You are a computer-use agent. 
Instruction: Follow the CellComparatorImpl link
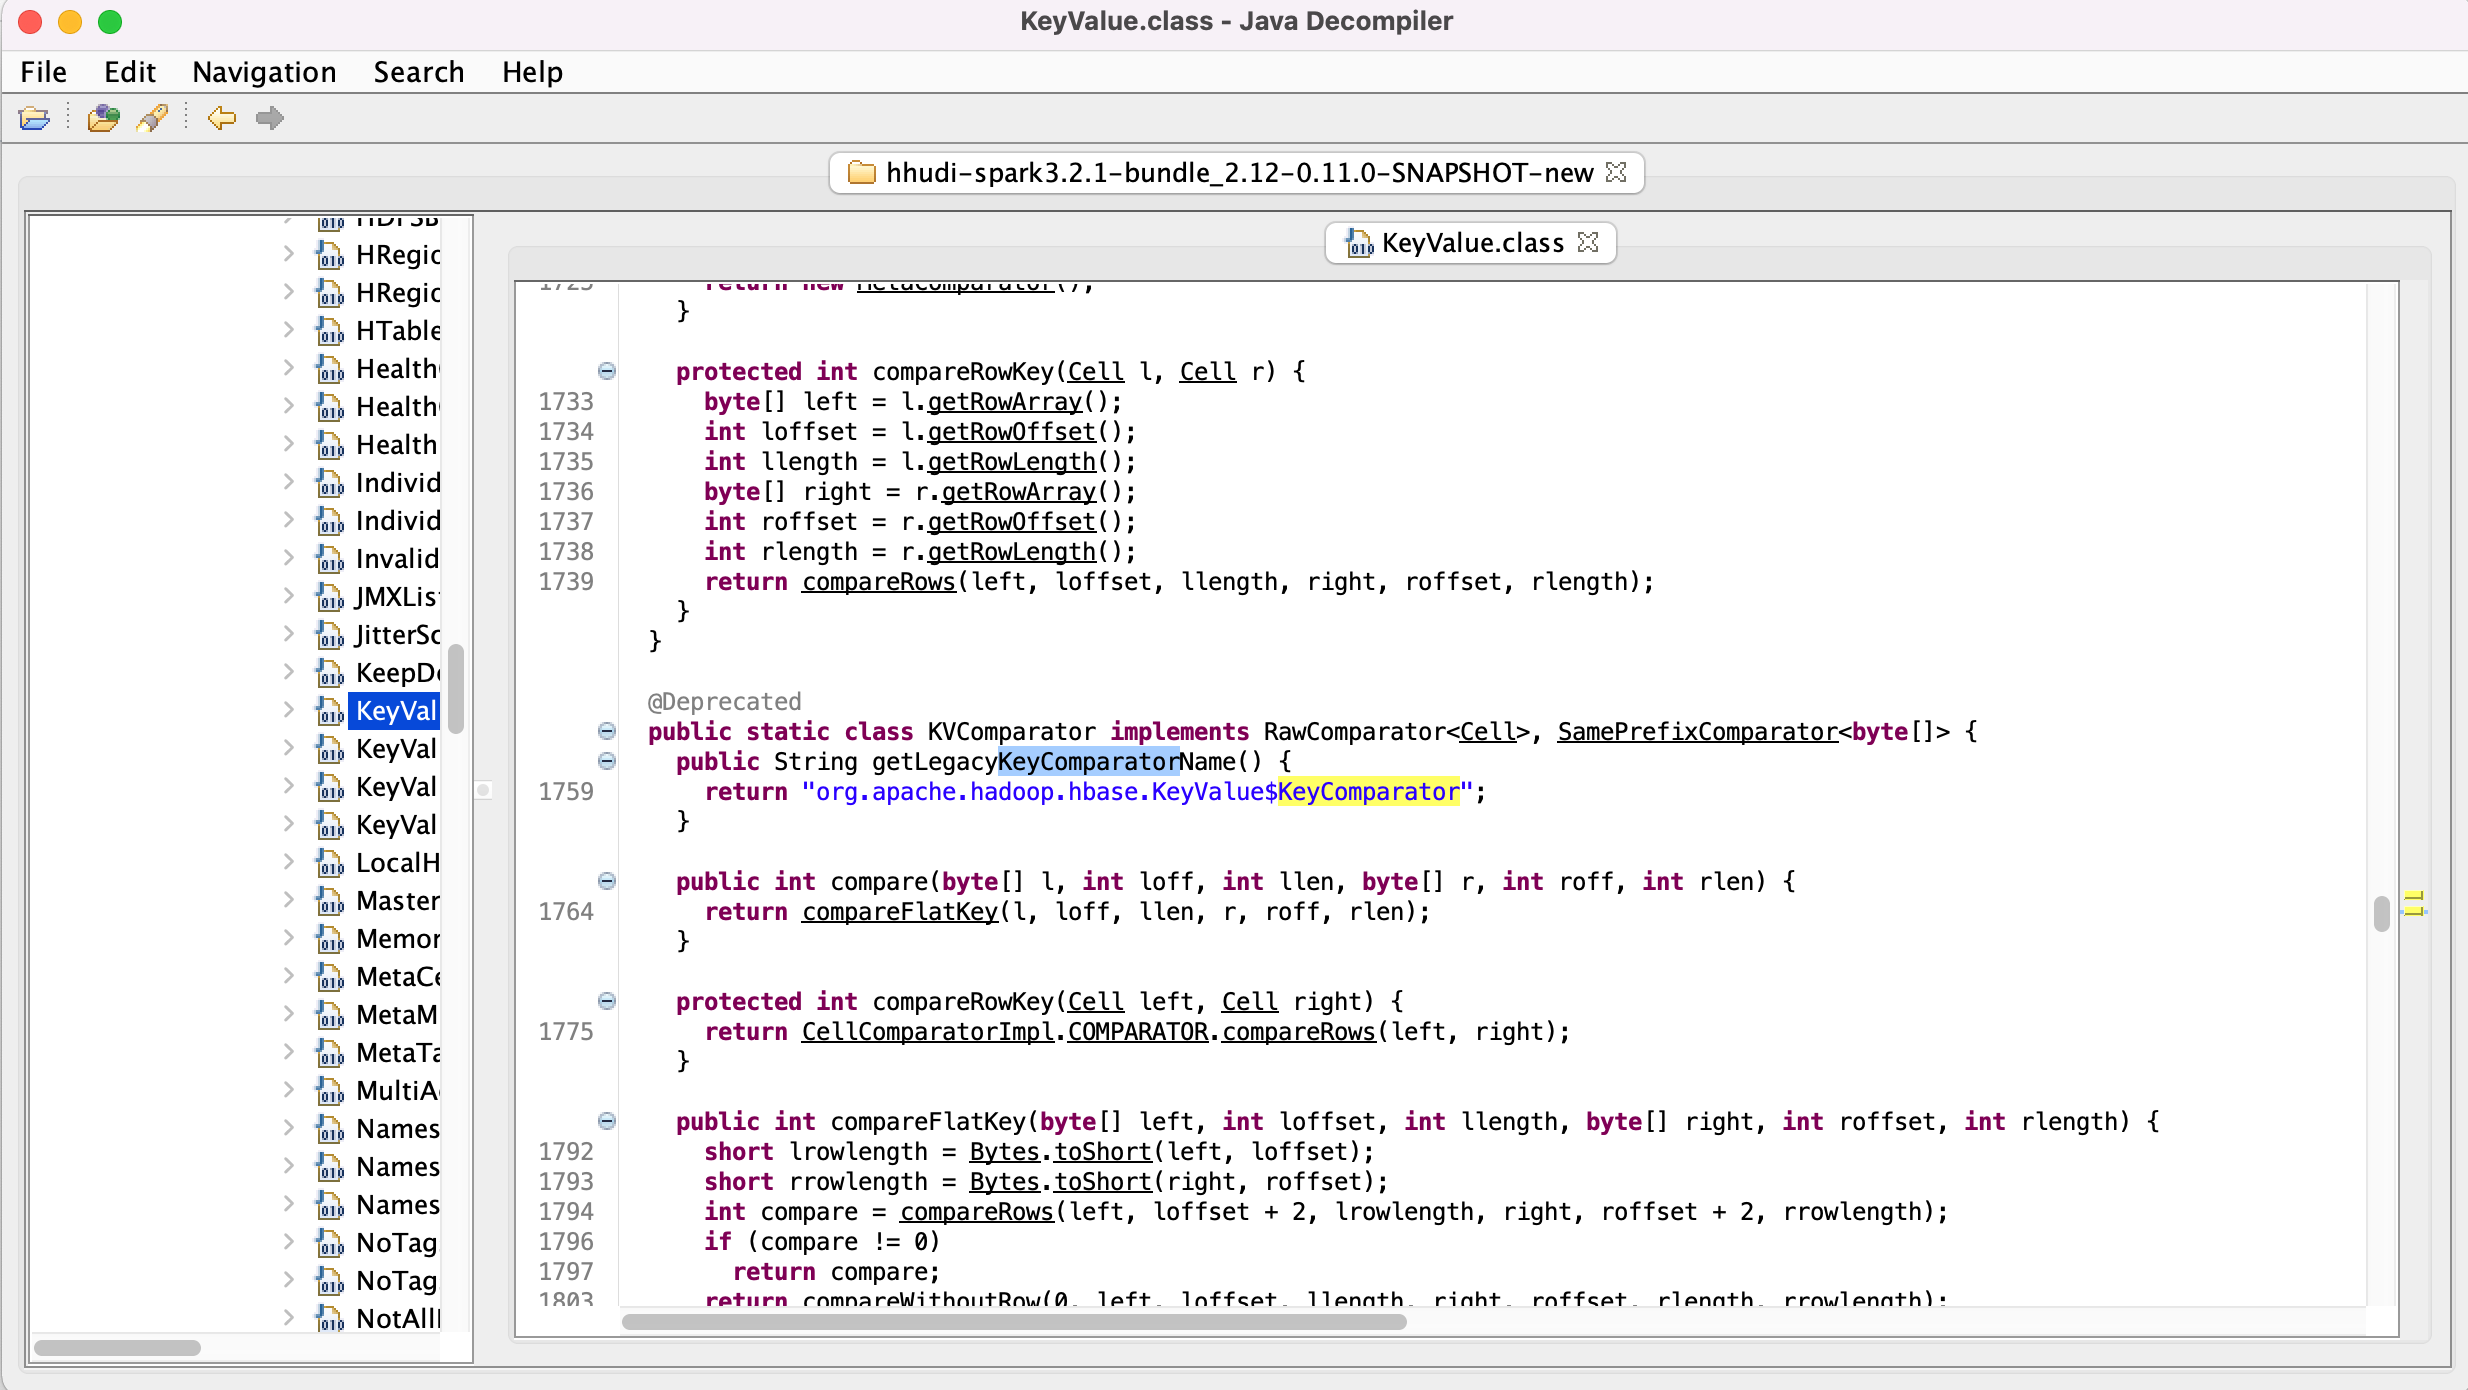point(927,1031)
